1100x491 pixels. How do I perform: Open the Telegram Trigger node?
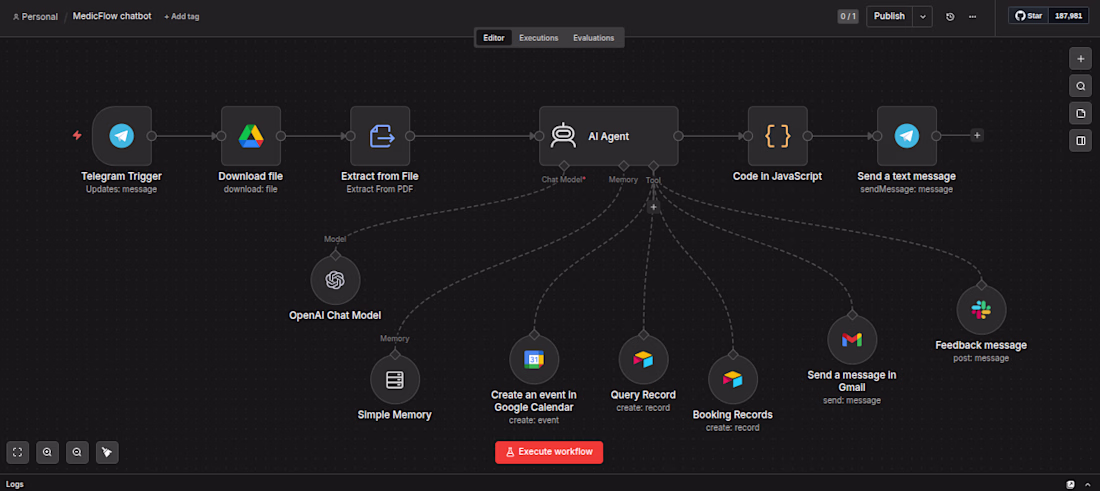coord(122,136)
